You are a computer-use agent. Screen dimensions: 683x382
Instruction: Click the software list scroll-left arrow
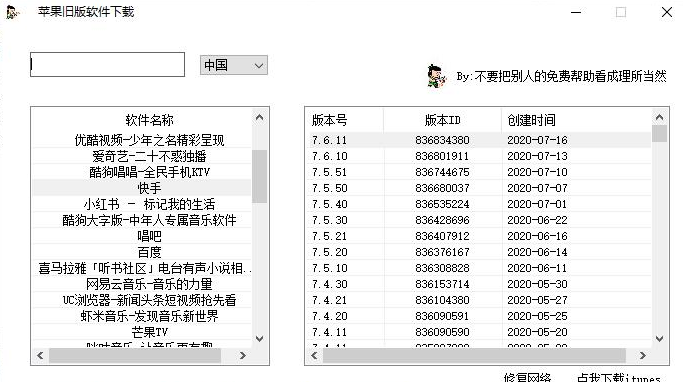[40, 355]
